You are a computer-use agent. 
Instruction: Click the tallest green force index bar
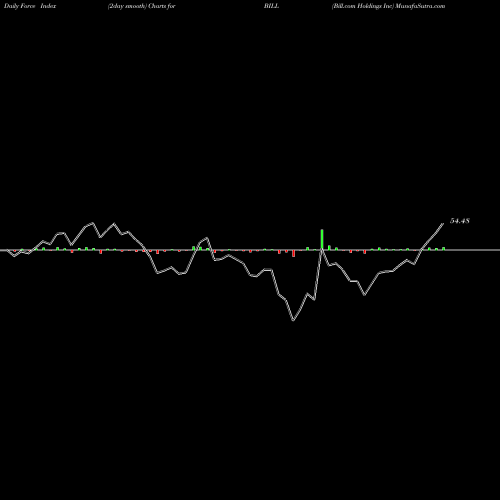[322, 239]
